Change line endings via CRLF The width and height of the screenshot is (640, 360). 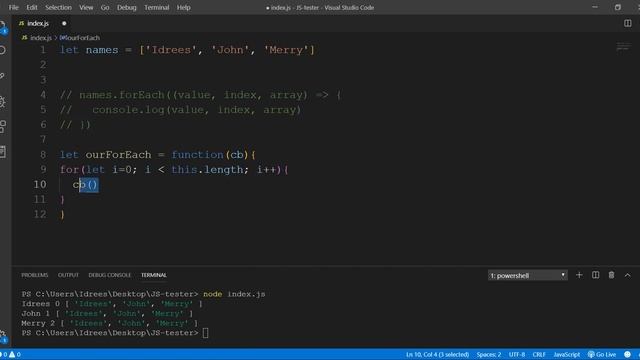click(x=539, y=354)
